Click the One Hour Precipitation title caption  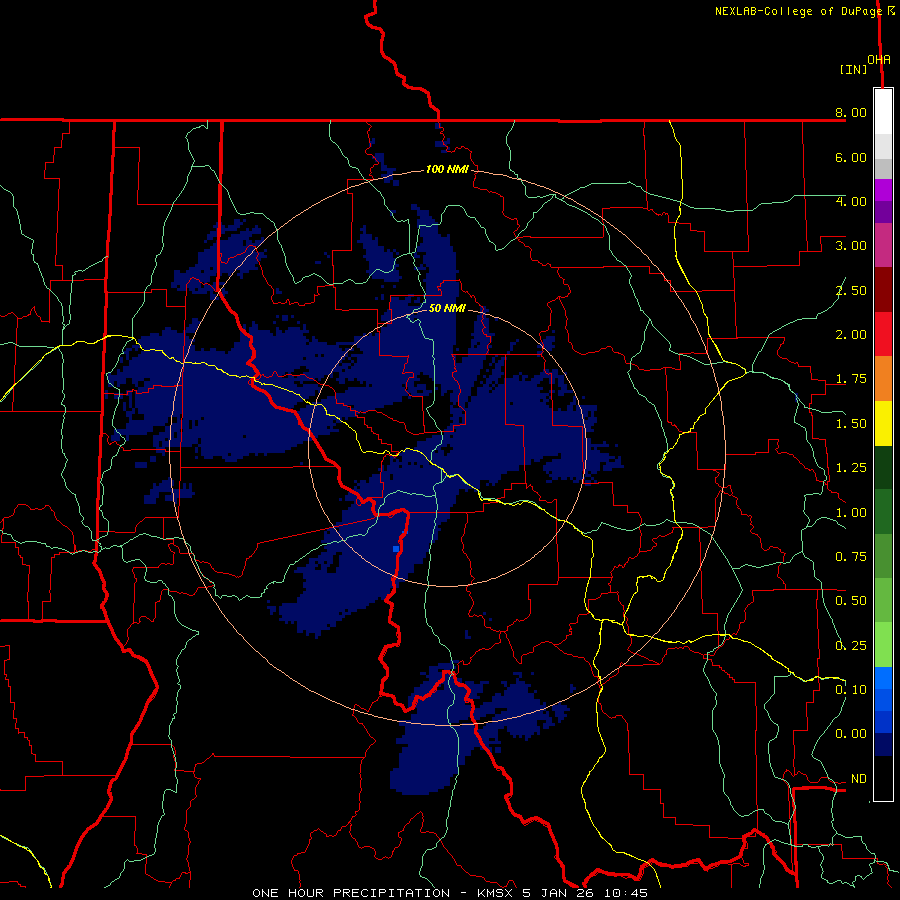[450, 893]
